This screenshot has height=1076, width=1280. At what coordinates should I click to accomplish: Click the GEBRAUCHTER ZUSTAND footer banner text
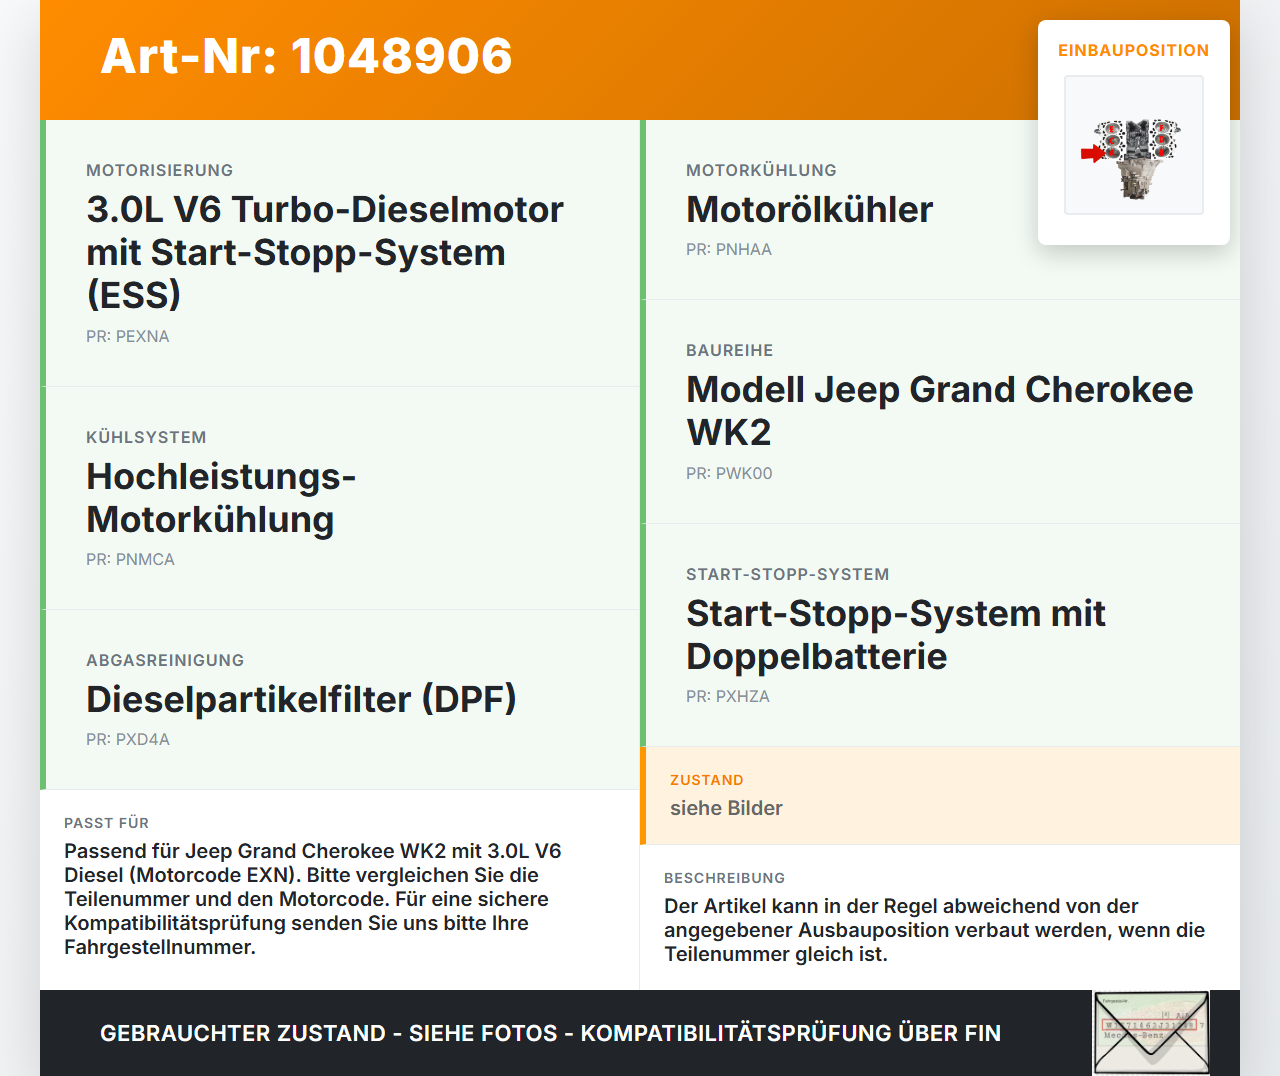550,1033
